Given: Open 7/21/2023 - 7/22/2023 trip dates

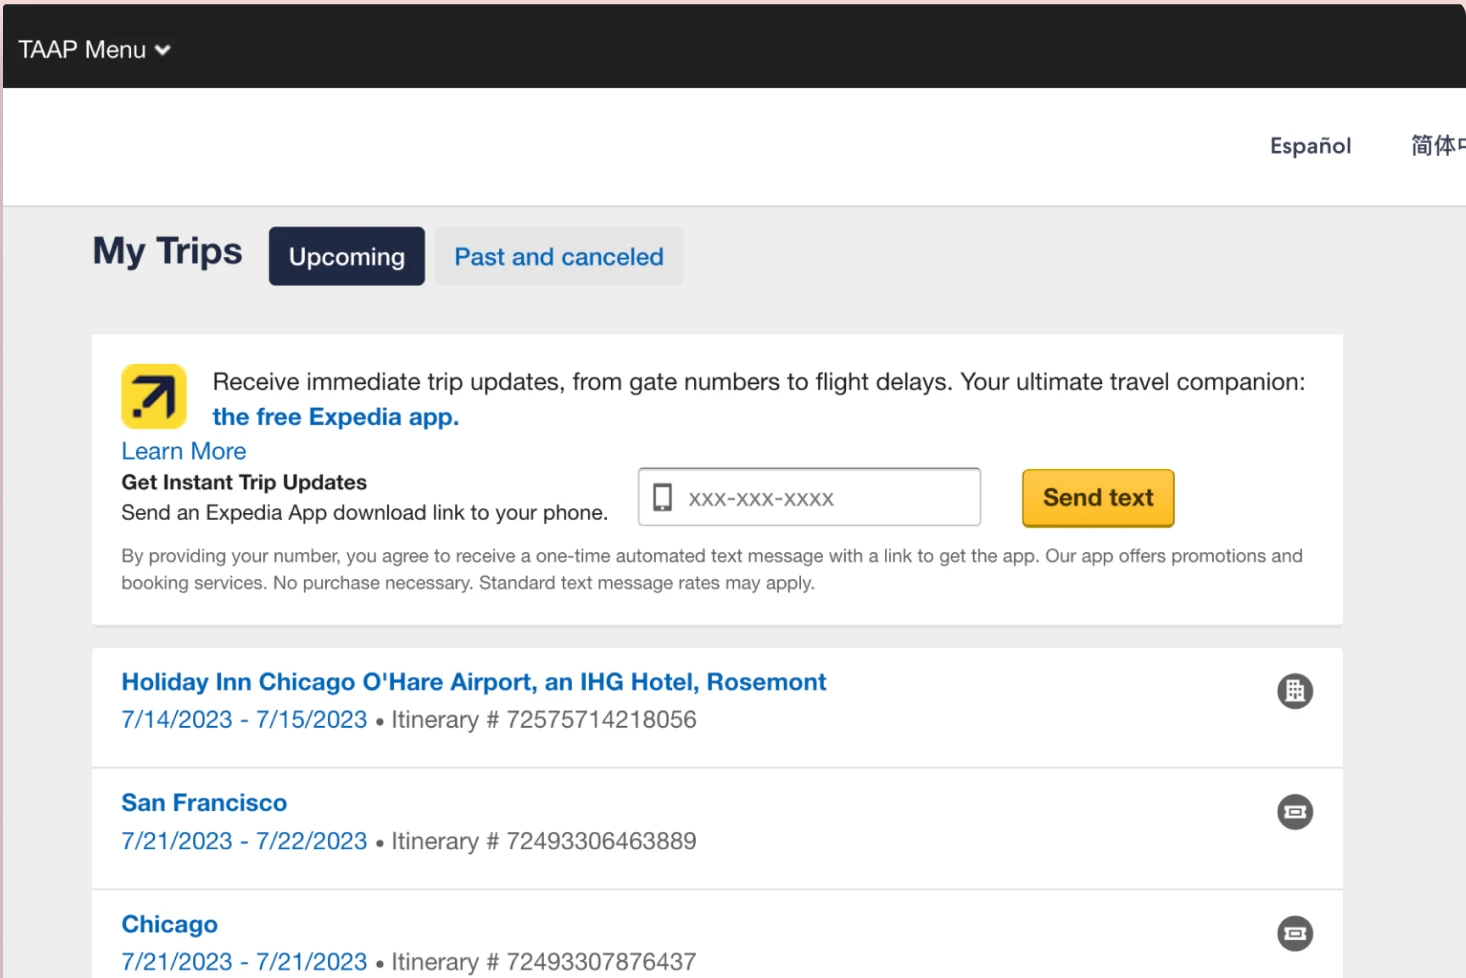Looking at the screenshot, I should pos(244,841).
